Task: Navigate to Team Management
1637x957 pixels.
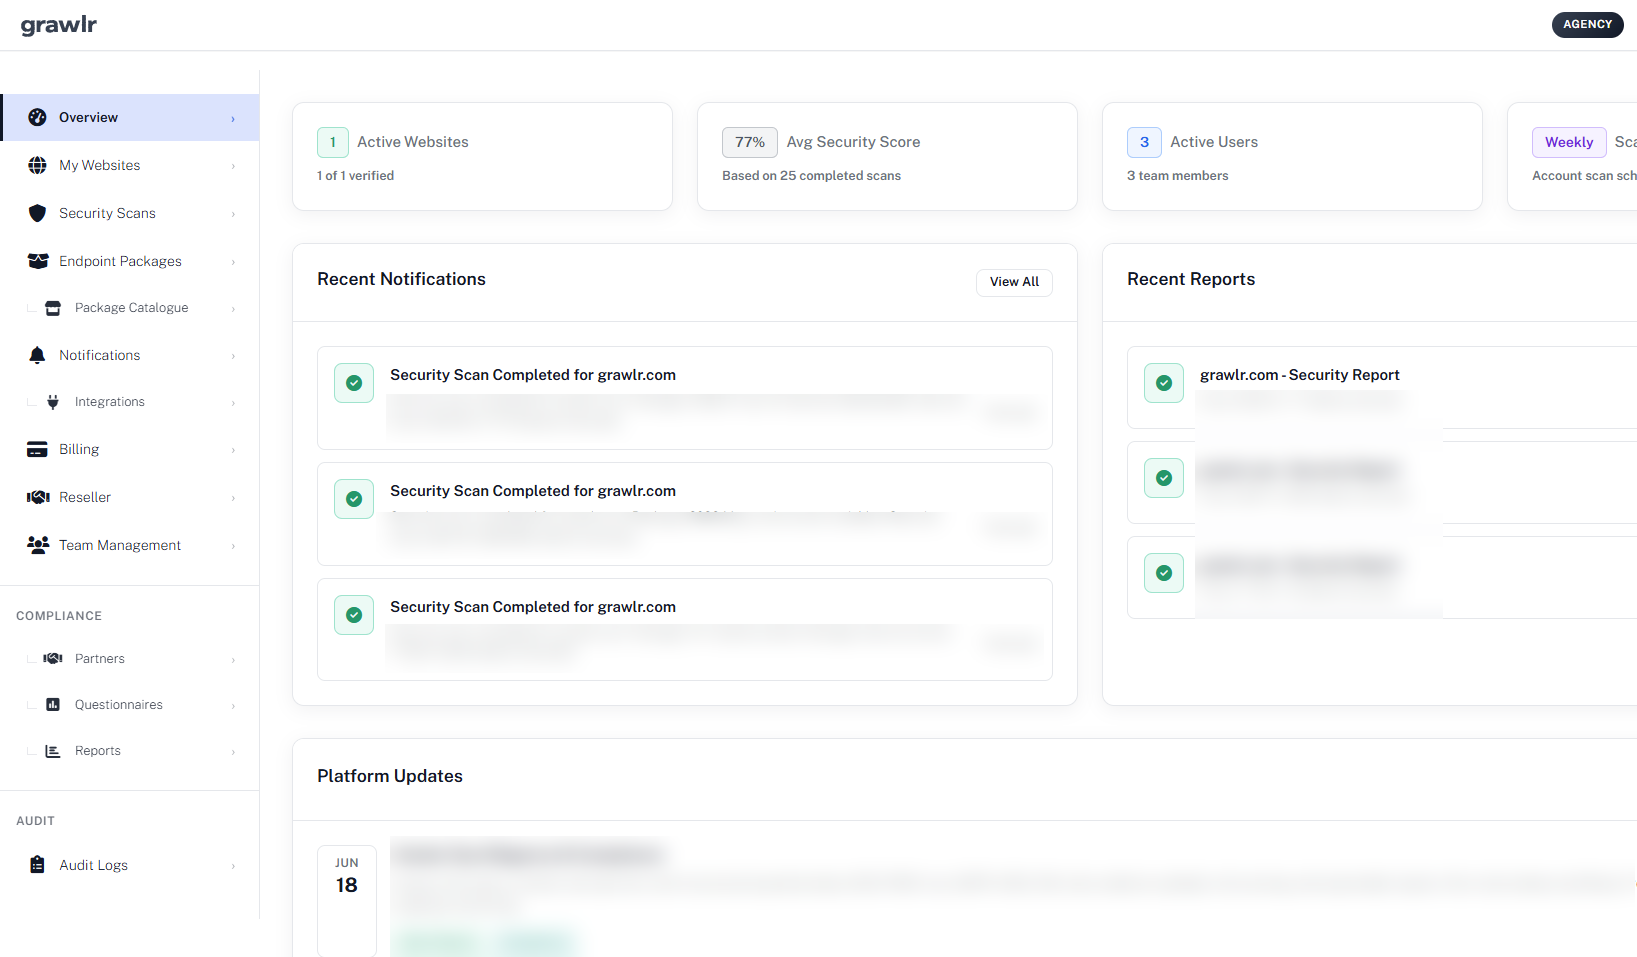Action: point(130,545)
